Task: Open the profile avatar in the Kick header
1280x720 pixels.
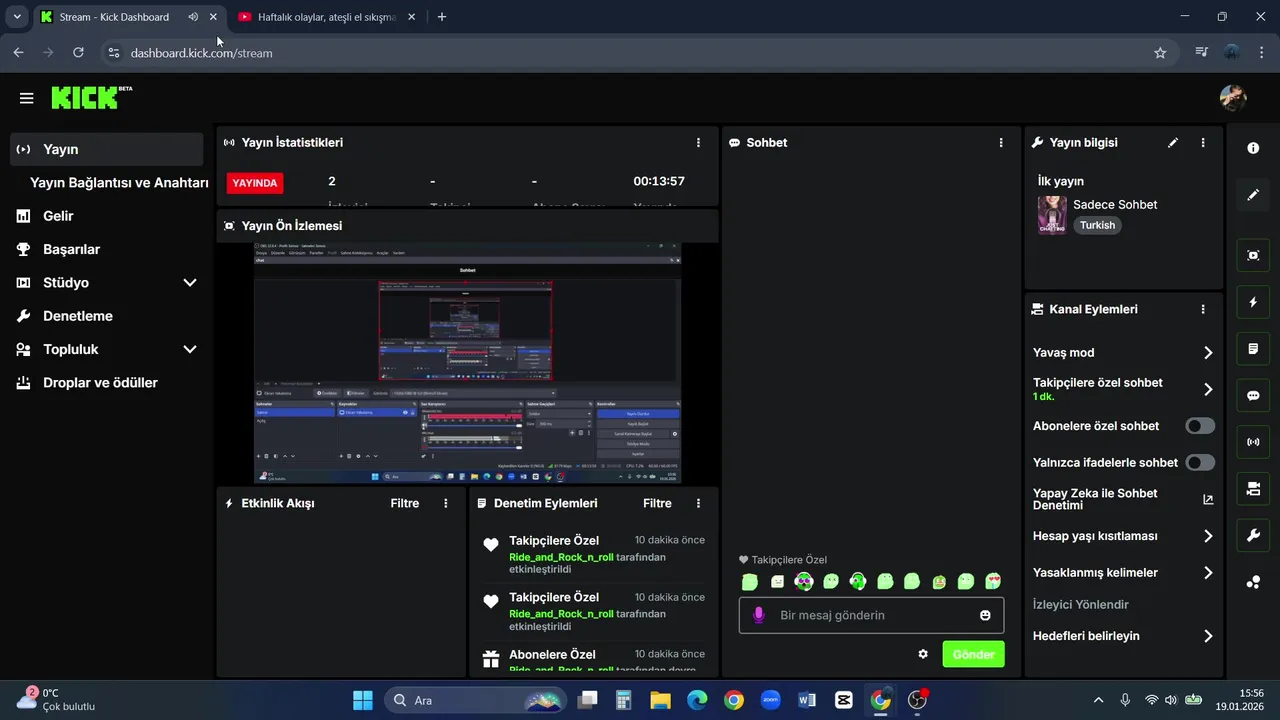Action: [1233, 98]
